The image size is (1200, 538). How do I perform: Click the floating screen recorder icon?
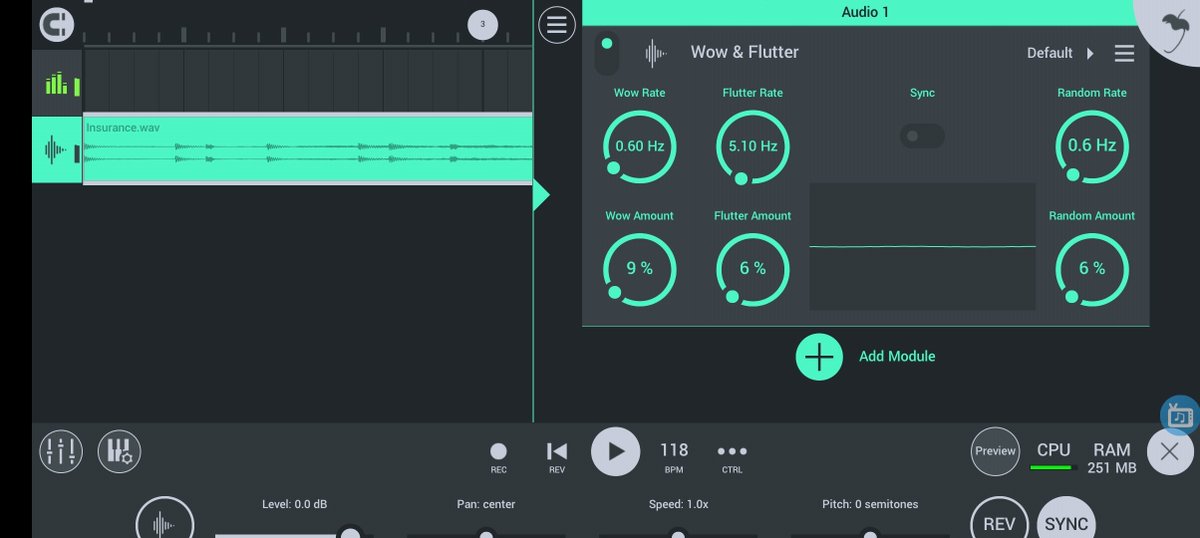[1180, 416]
